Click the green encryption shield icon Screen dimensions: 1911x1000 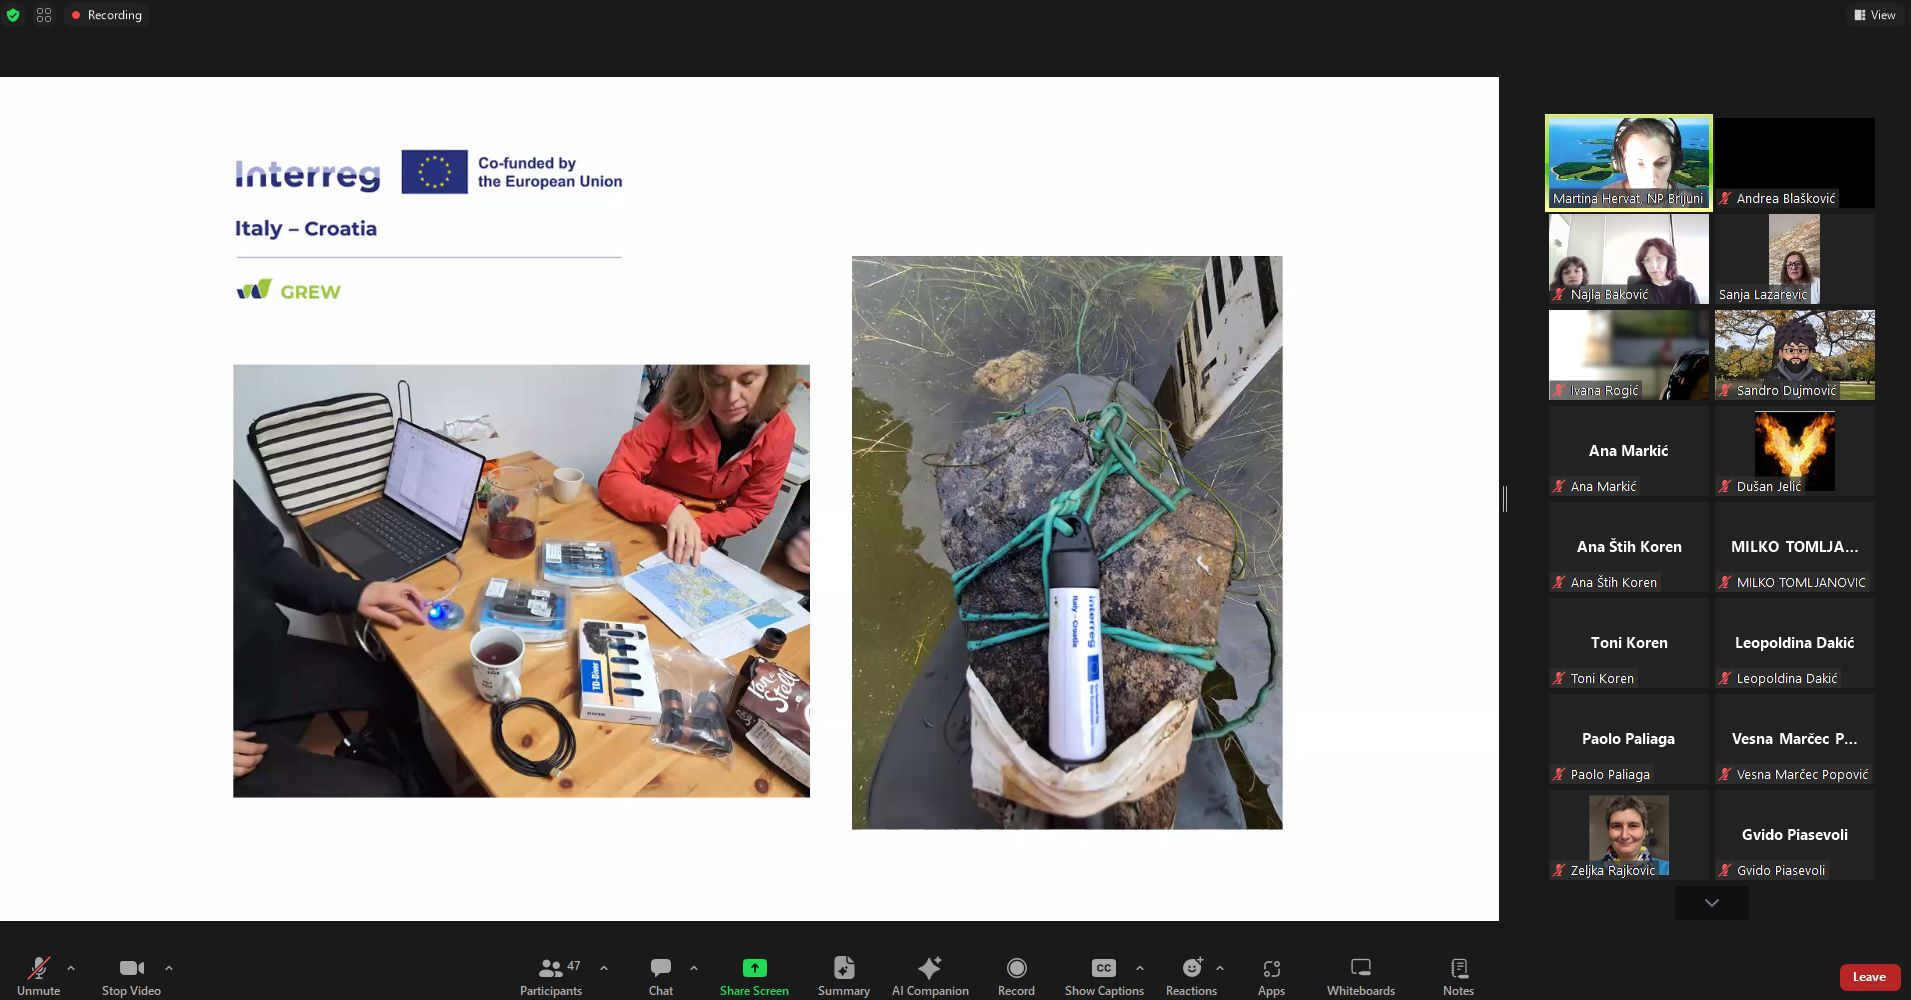point(13,15)
